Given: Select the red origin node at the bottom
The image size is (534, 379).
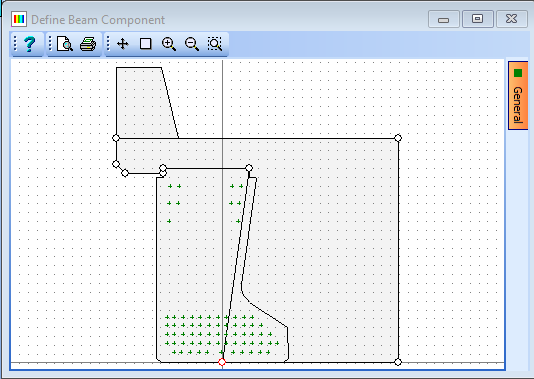Looking at the screenshot, I should click(x=222, y=362).
